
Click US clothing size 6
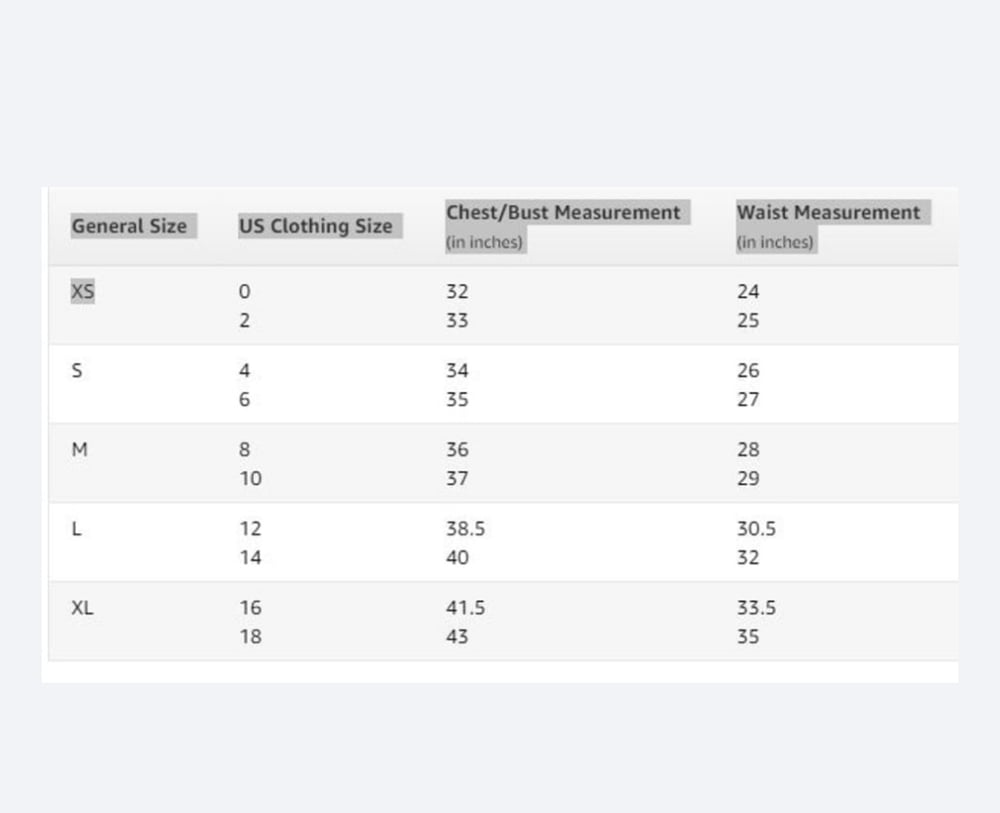pos(245,399)
